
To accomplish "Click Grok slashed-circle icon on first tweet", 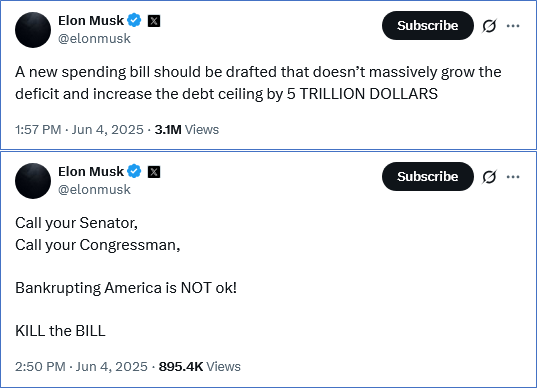I will tap(489, 26).
